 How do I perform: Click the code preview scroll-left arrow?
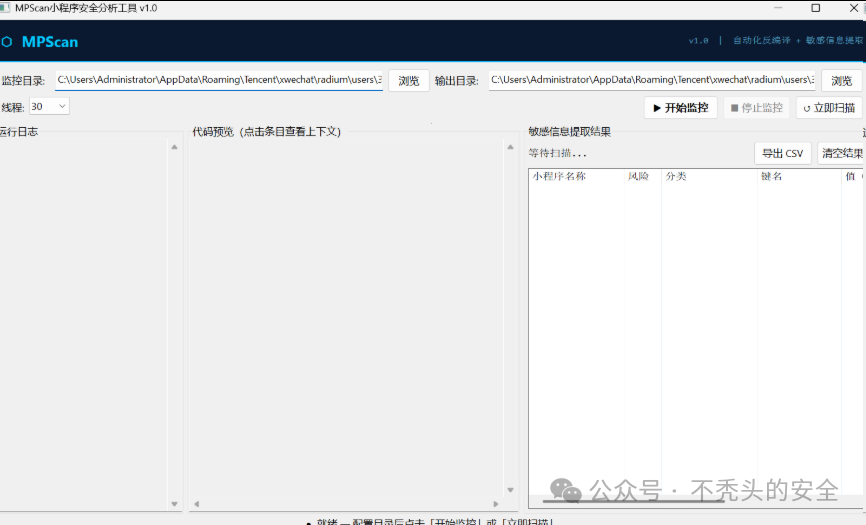point(197,503)
